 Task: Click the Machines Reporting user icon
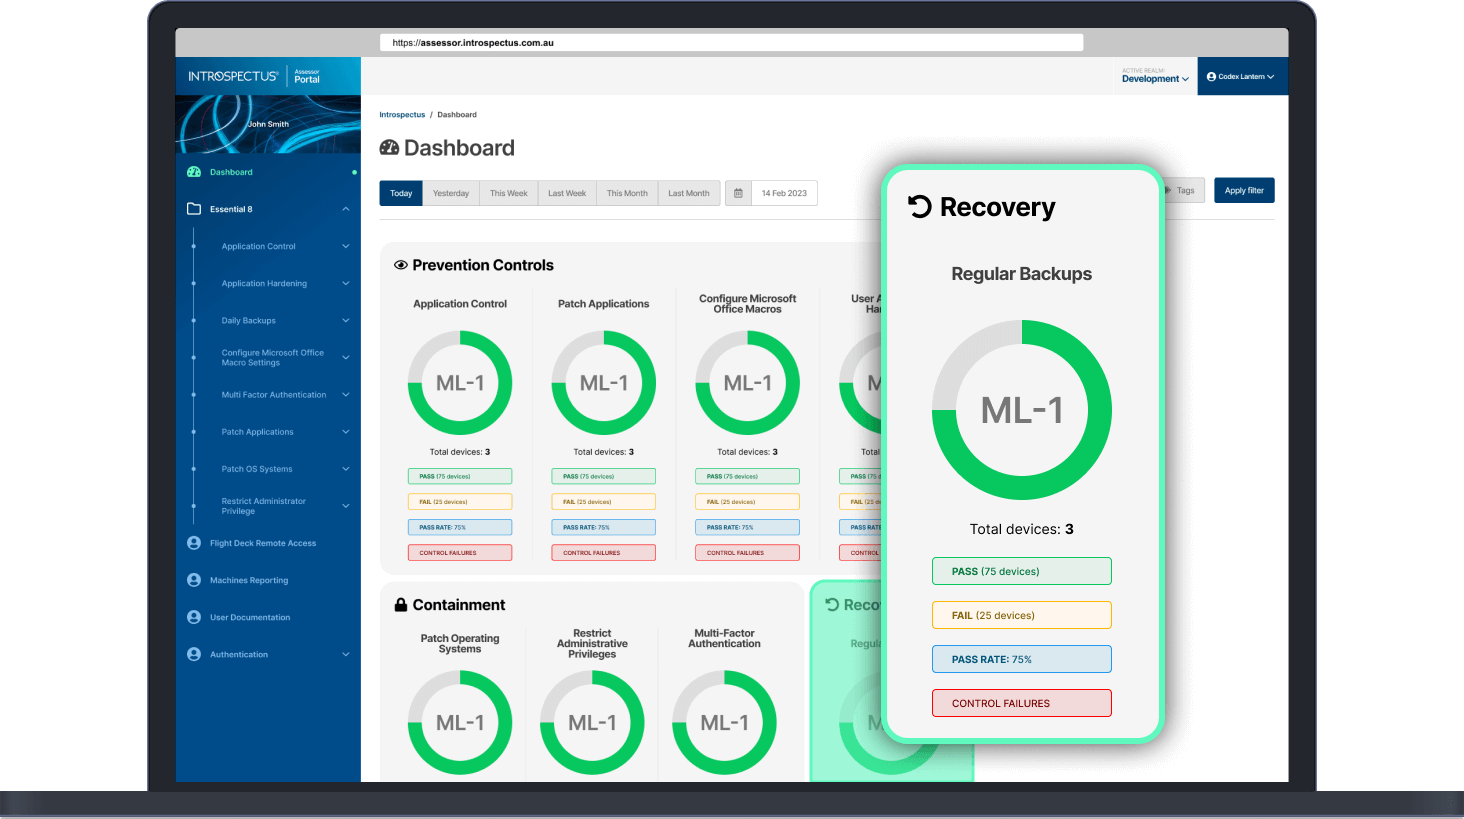(x=193, y=580)
